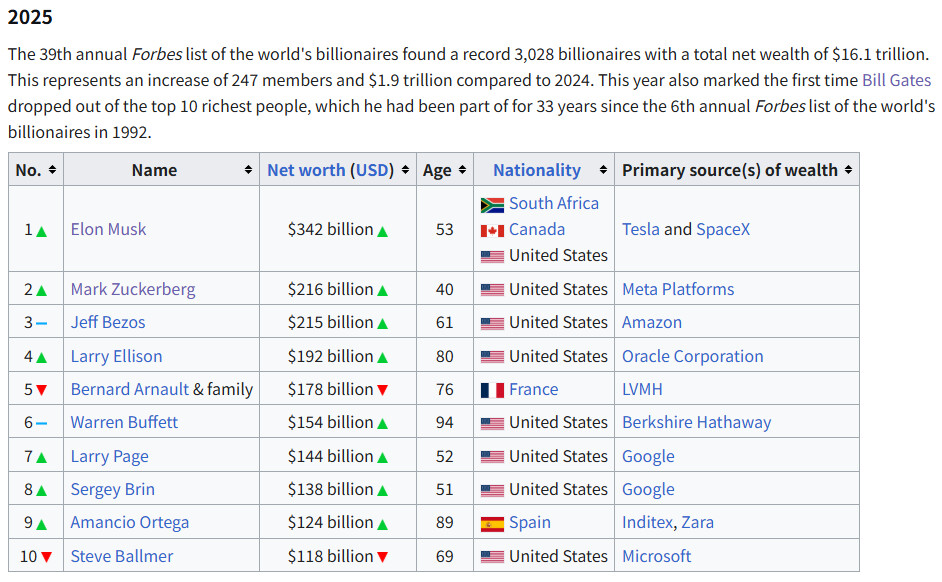Click red down arrow beside $178 billion
The height and width of the screenshot is (582, 942).
(x=383, y=390)
